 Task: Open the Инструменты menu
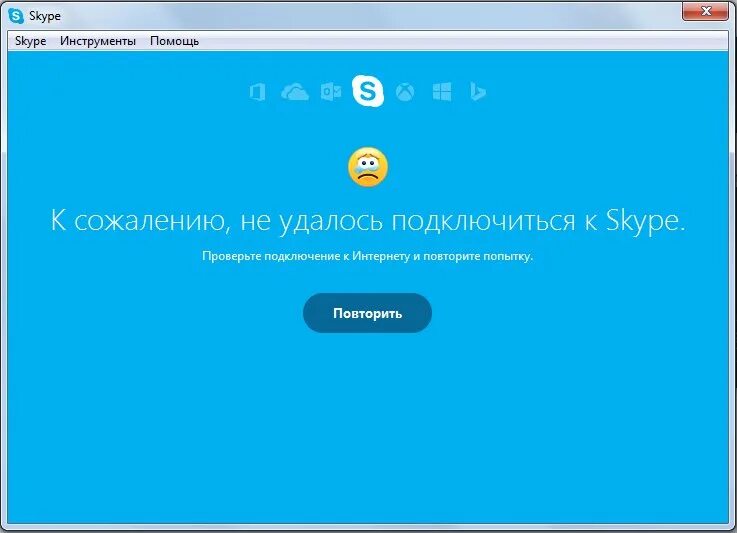[98, 41]
